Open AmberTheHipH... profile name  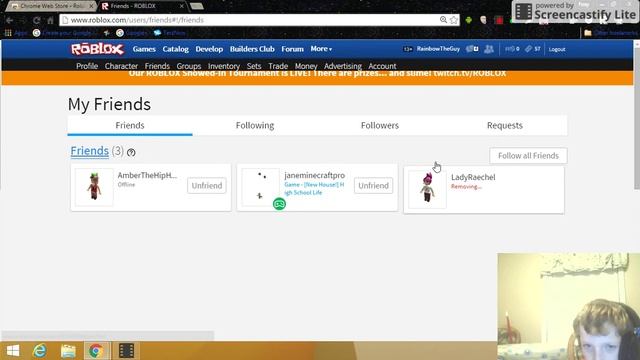coord(147,175)
